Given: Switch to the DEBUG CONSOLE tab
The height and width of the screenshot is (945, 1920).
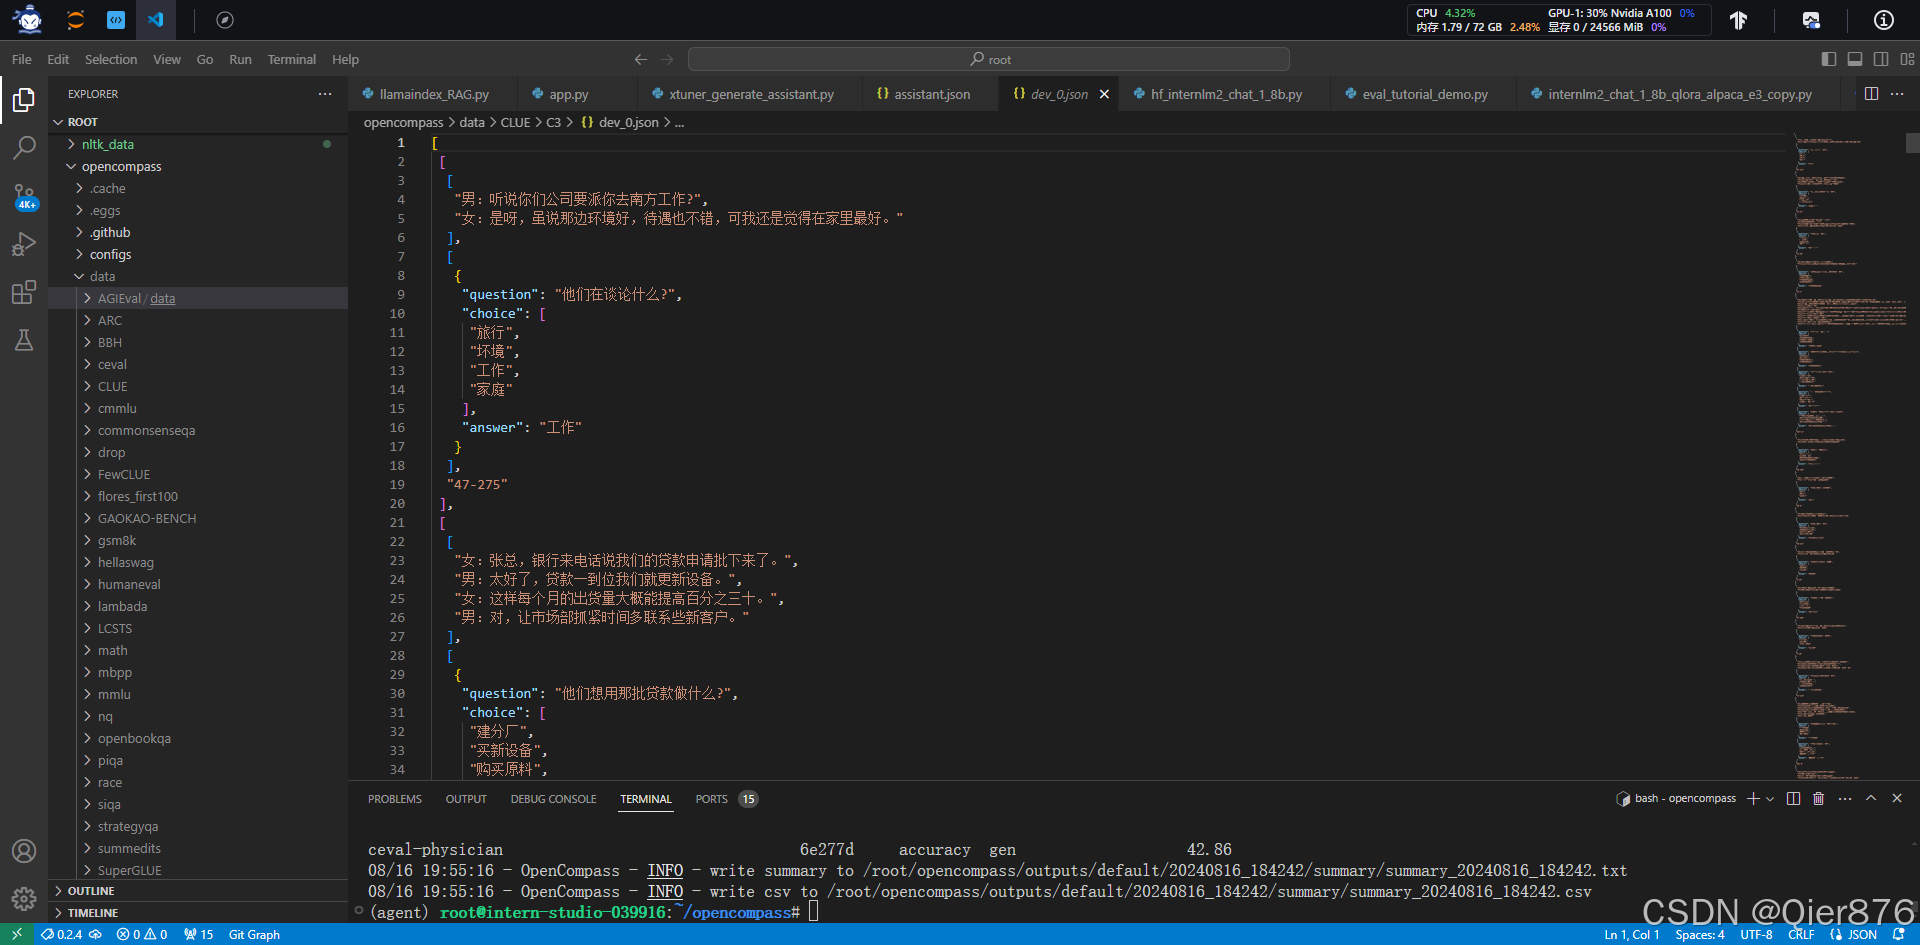Looking at the screenshot, I should pos(553,799).
